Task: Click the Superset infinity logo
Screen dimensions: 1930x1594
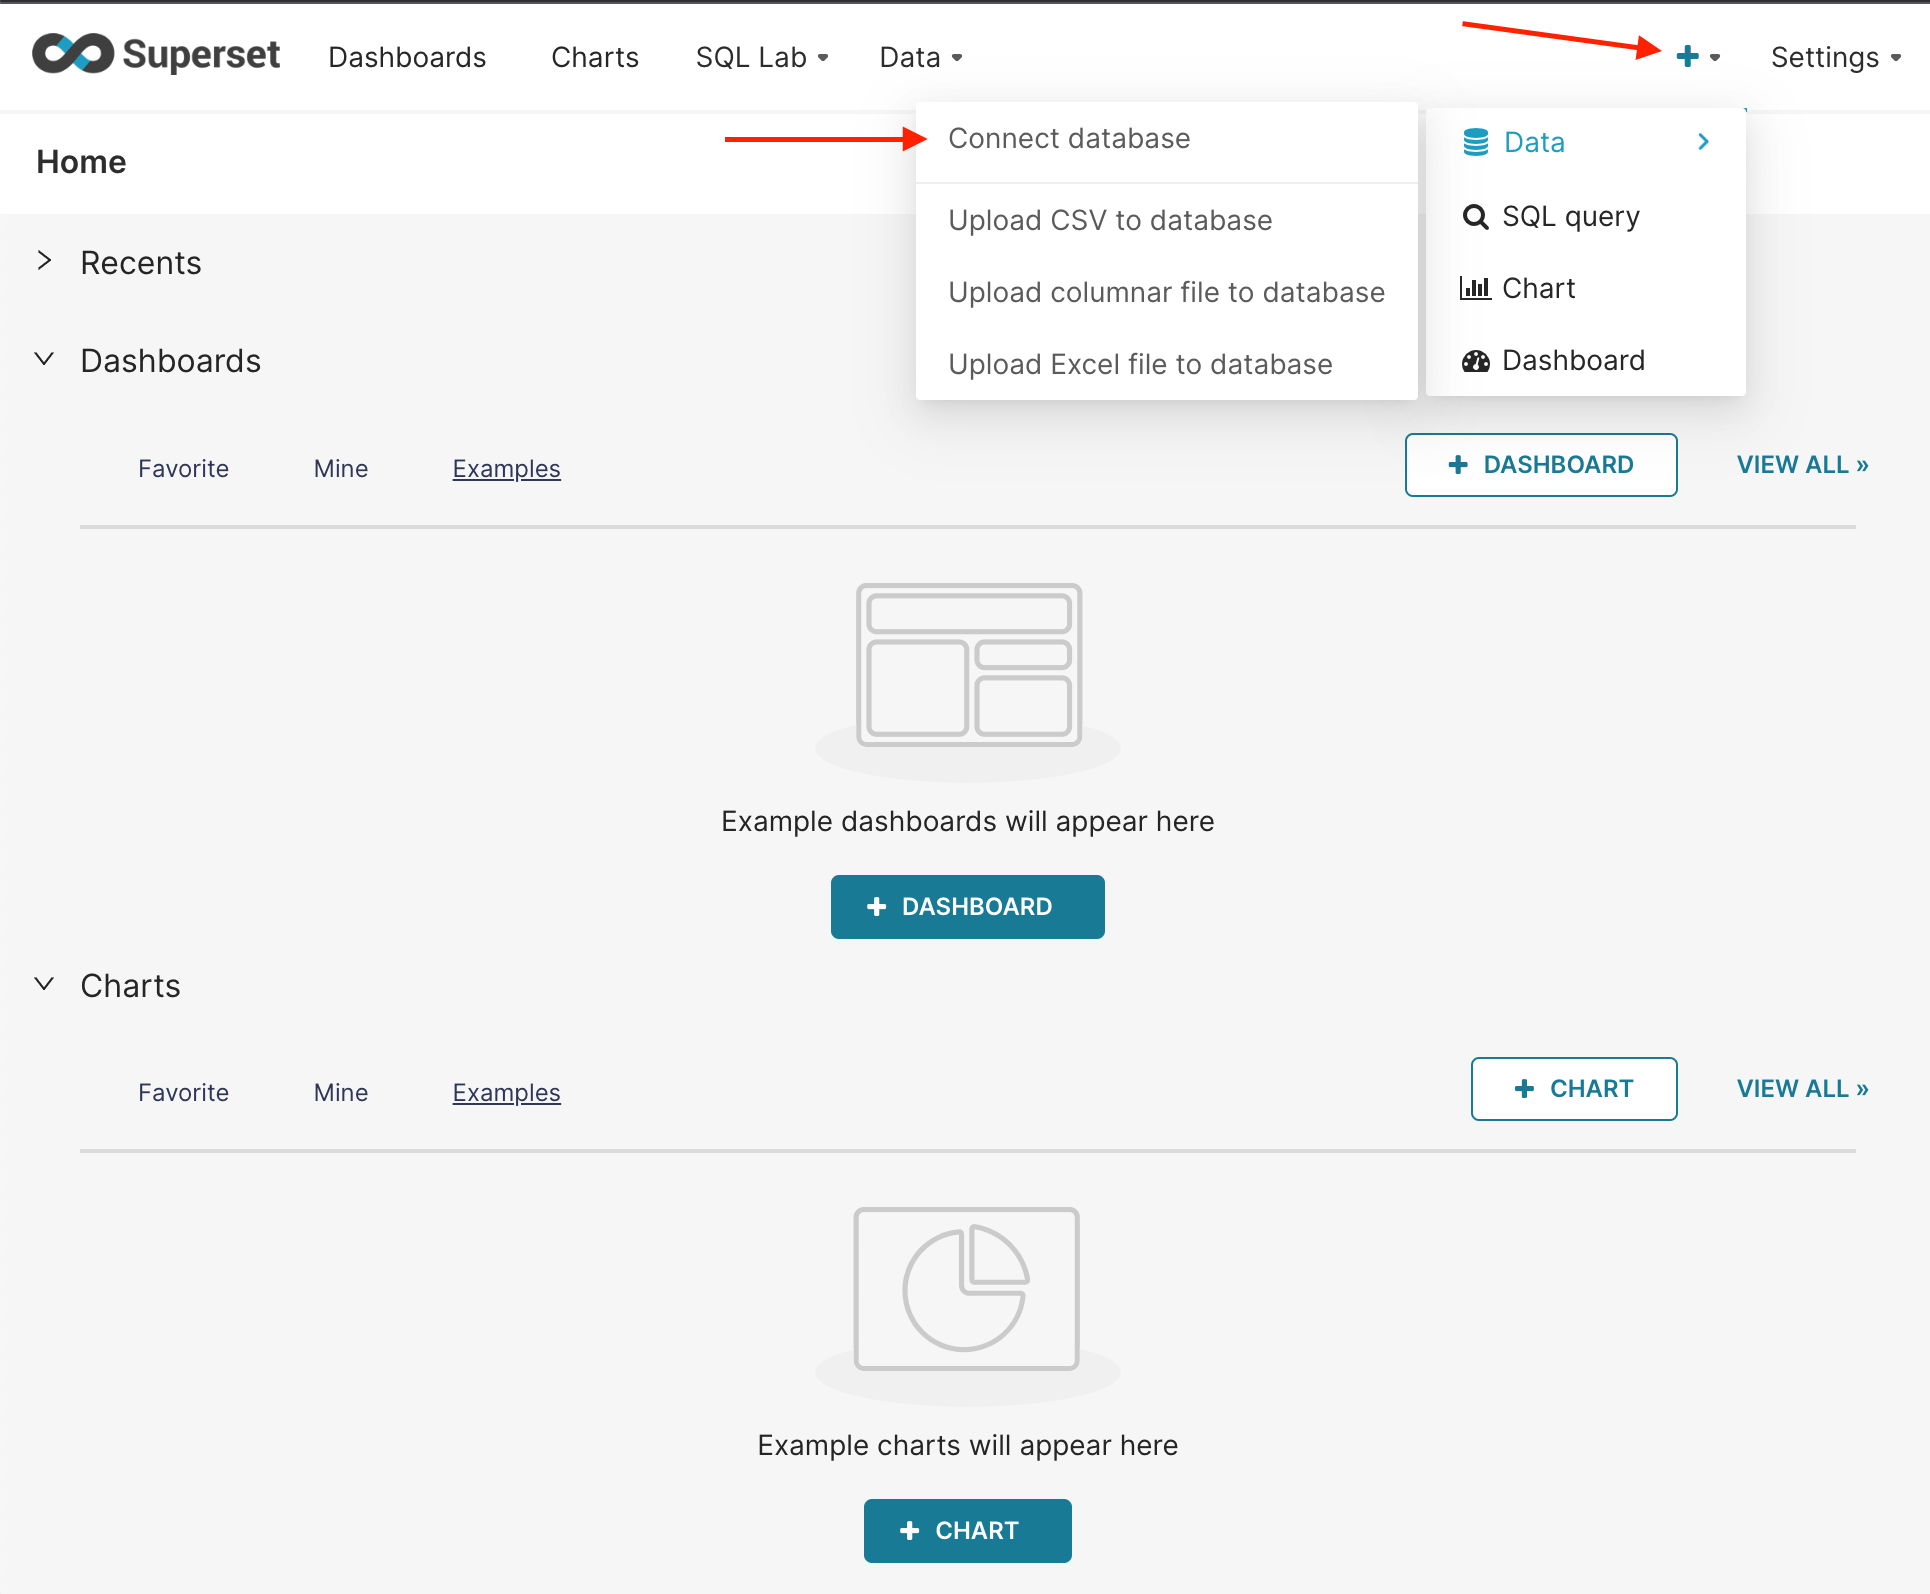Action: click(x=72, y=54)
